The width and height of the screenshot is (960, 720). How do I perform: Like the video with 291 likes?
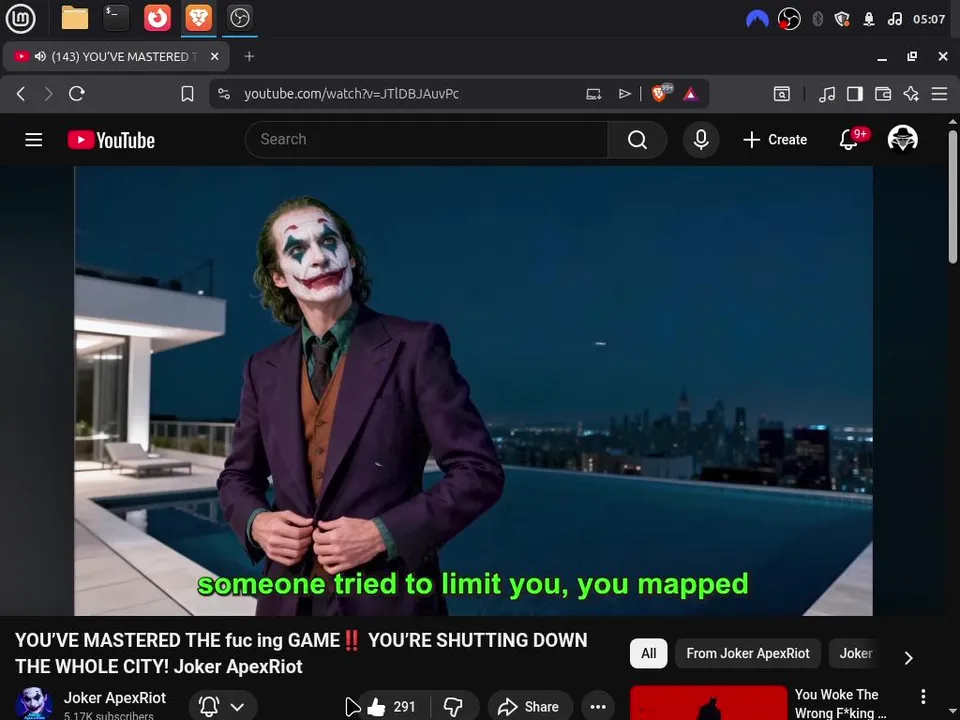393,707
